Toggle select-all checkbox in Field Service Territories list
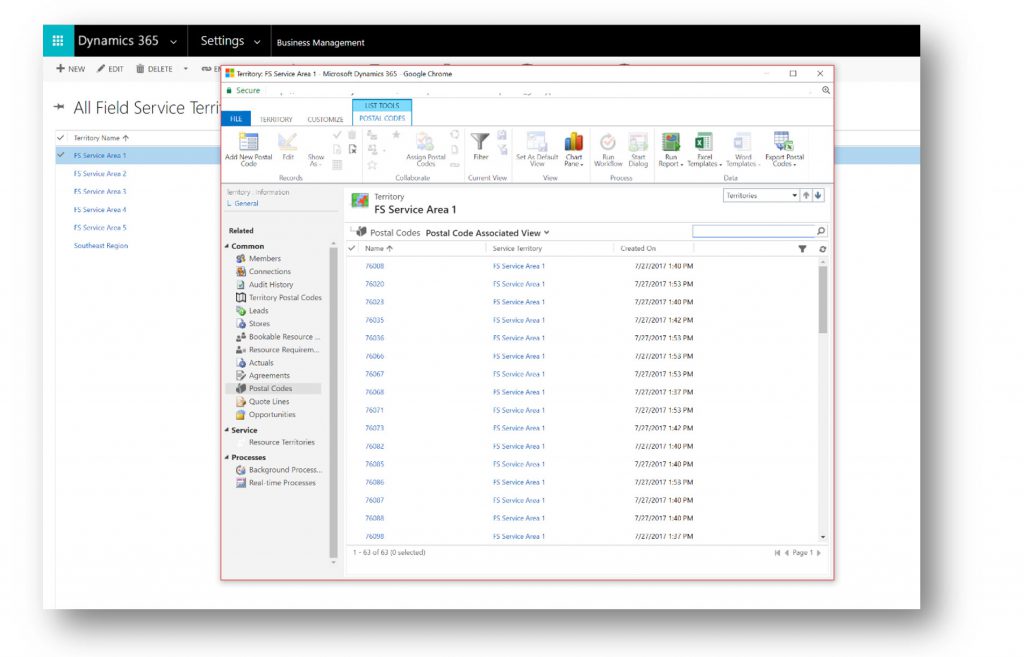The width and height of the screenshot is (1024, 657). (x=61, y=138)
